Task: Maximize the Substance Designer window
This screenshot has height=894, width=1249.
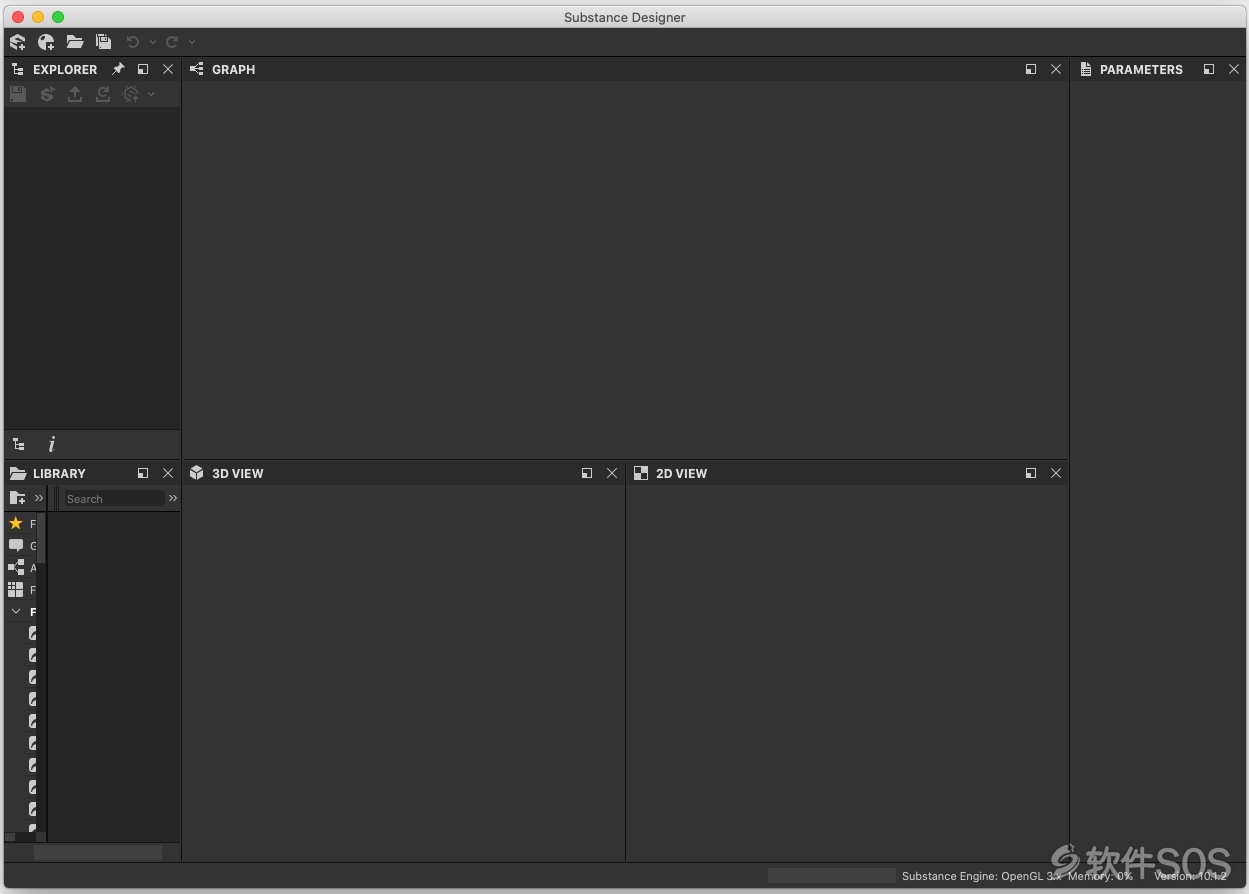Action: tap(58, 17)
